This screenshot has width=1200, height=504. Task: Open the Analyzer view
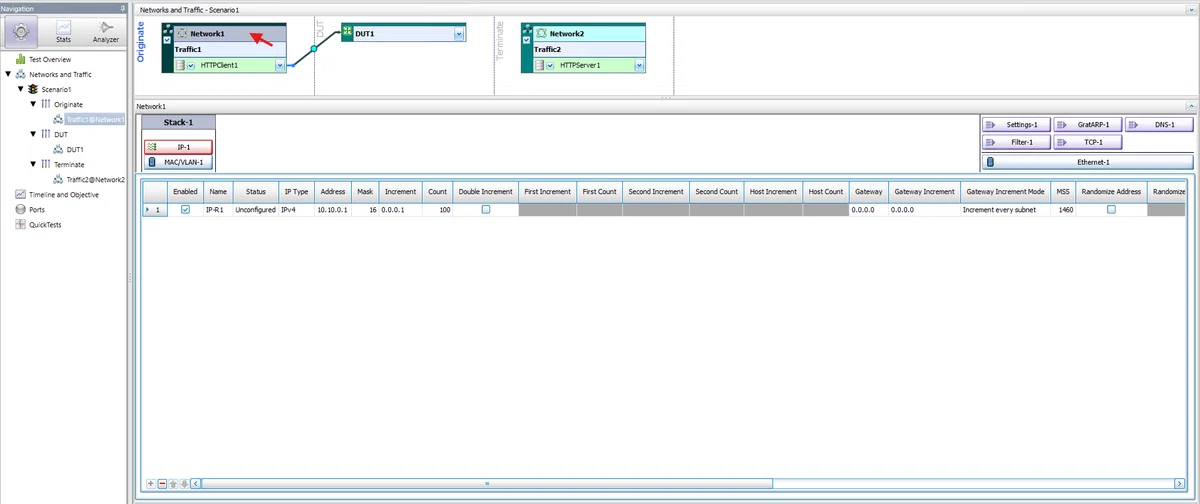(x=105, y=31)
